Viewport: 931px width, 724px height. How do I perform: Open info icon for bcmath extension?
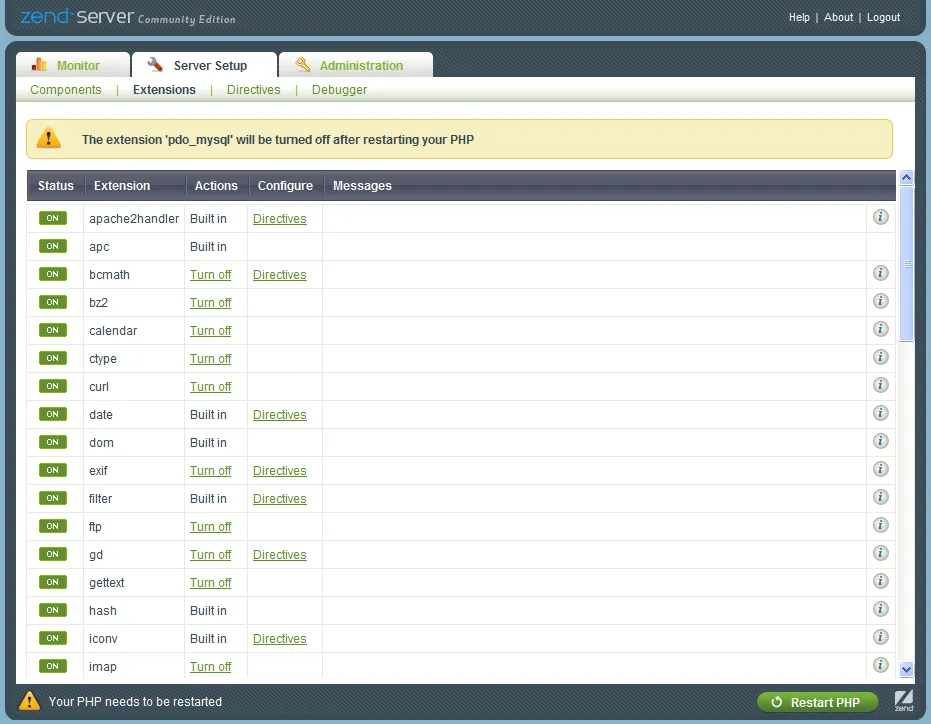[x=881, y=273]
